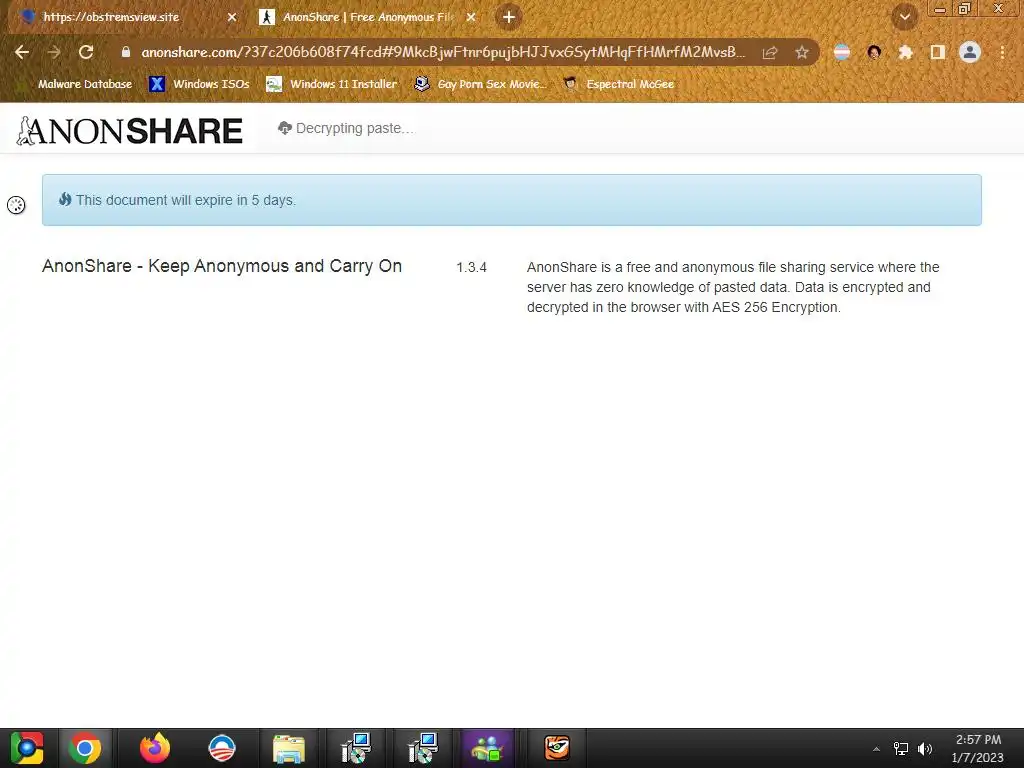Open a new browser tab

coord(509,17)
